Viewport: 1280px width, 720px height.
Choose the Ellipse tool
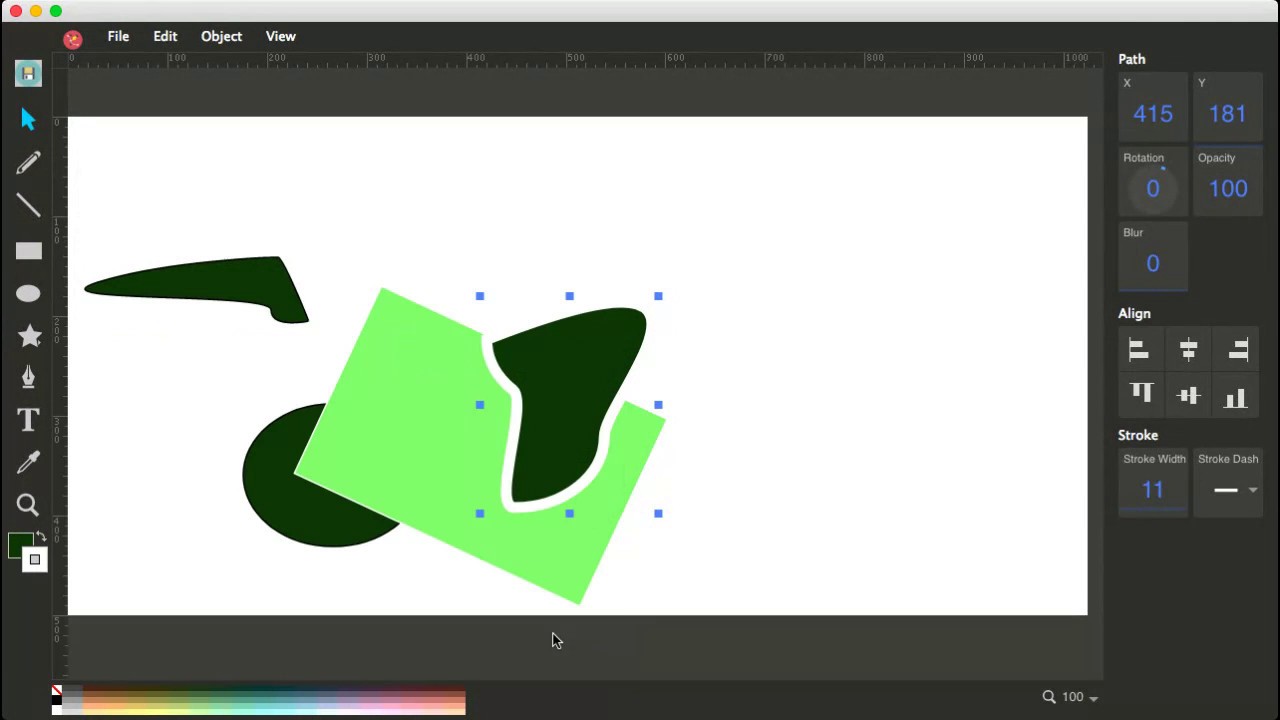[27, 292]
